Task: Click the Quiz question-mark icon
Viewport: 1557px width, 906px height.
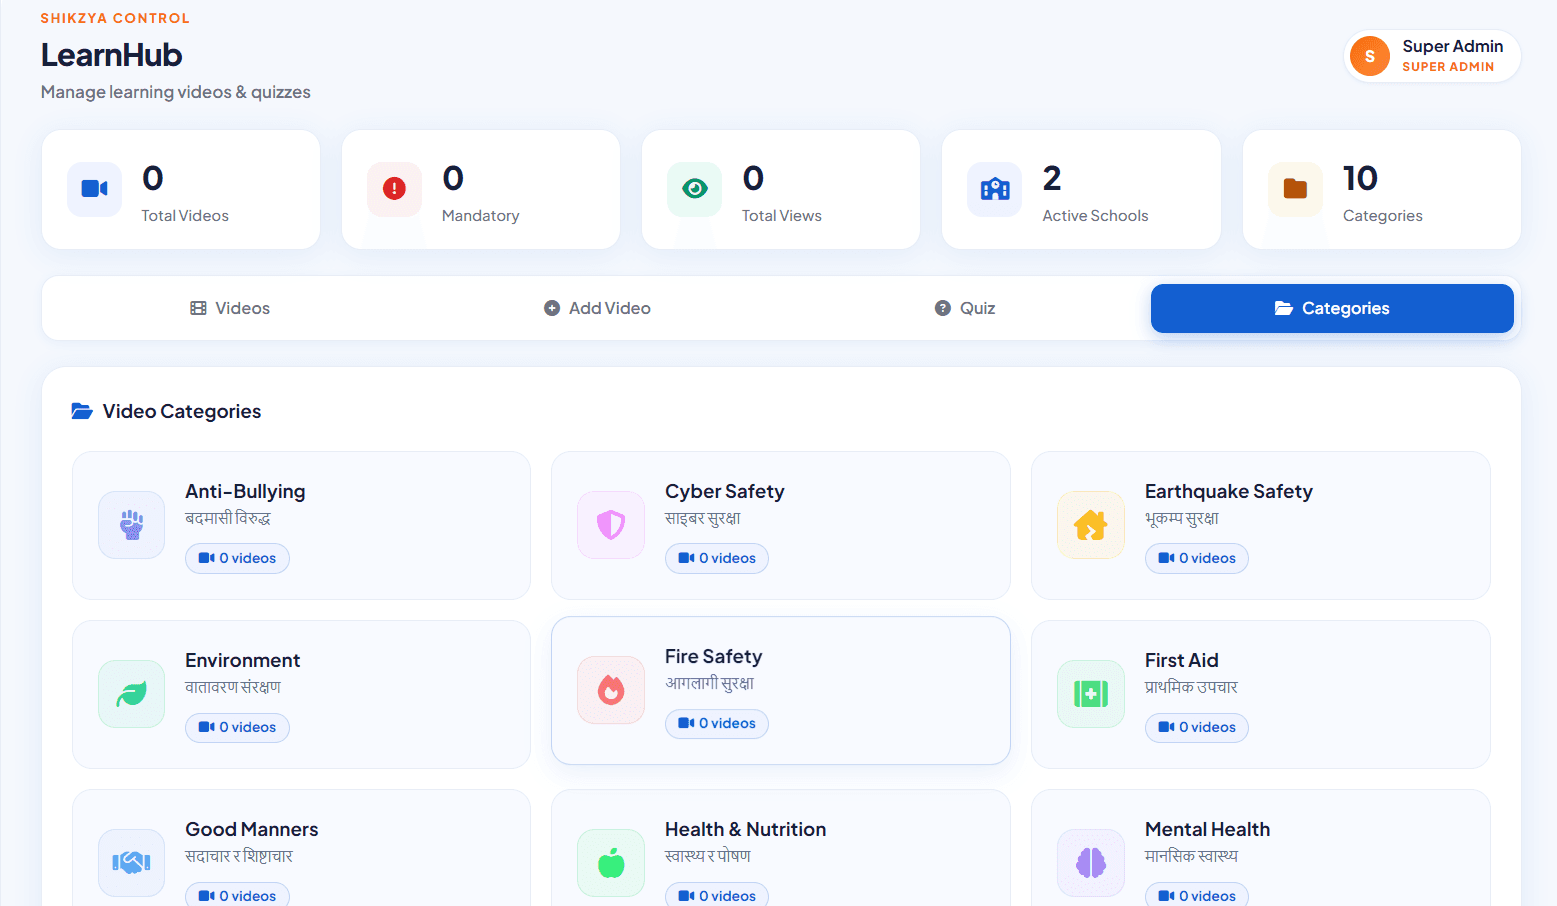Action: click(x=942, y=308)
